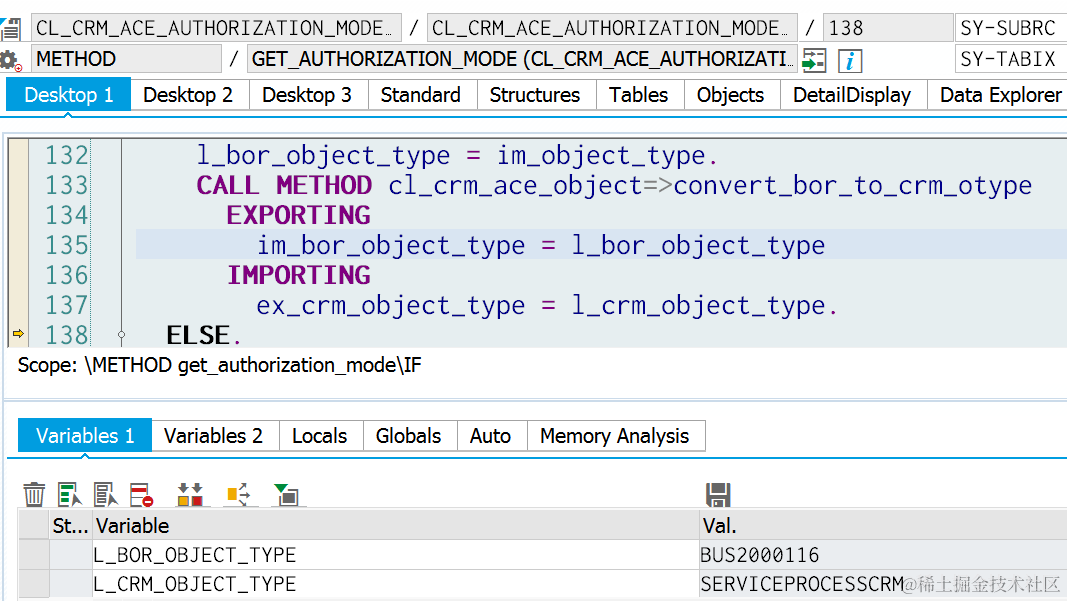Click the value SERVICEPROCESSCRM
Viewport: 1067px width, 601px height.
click(802, 584)
